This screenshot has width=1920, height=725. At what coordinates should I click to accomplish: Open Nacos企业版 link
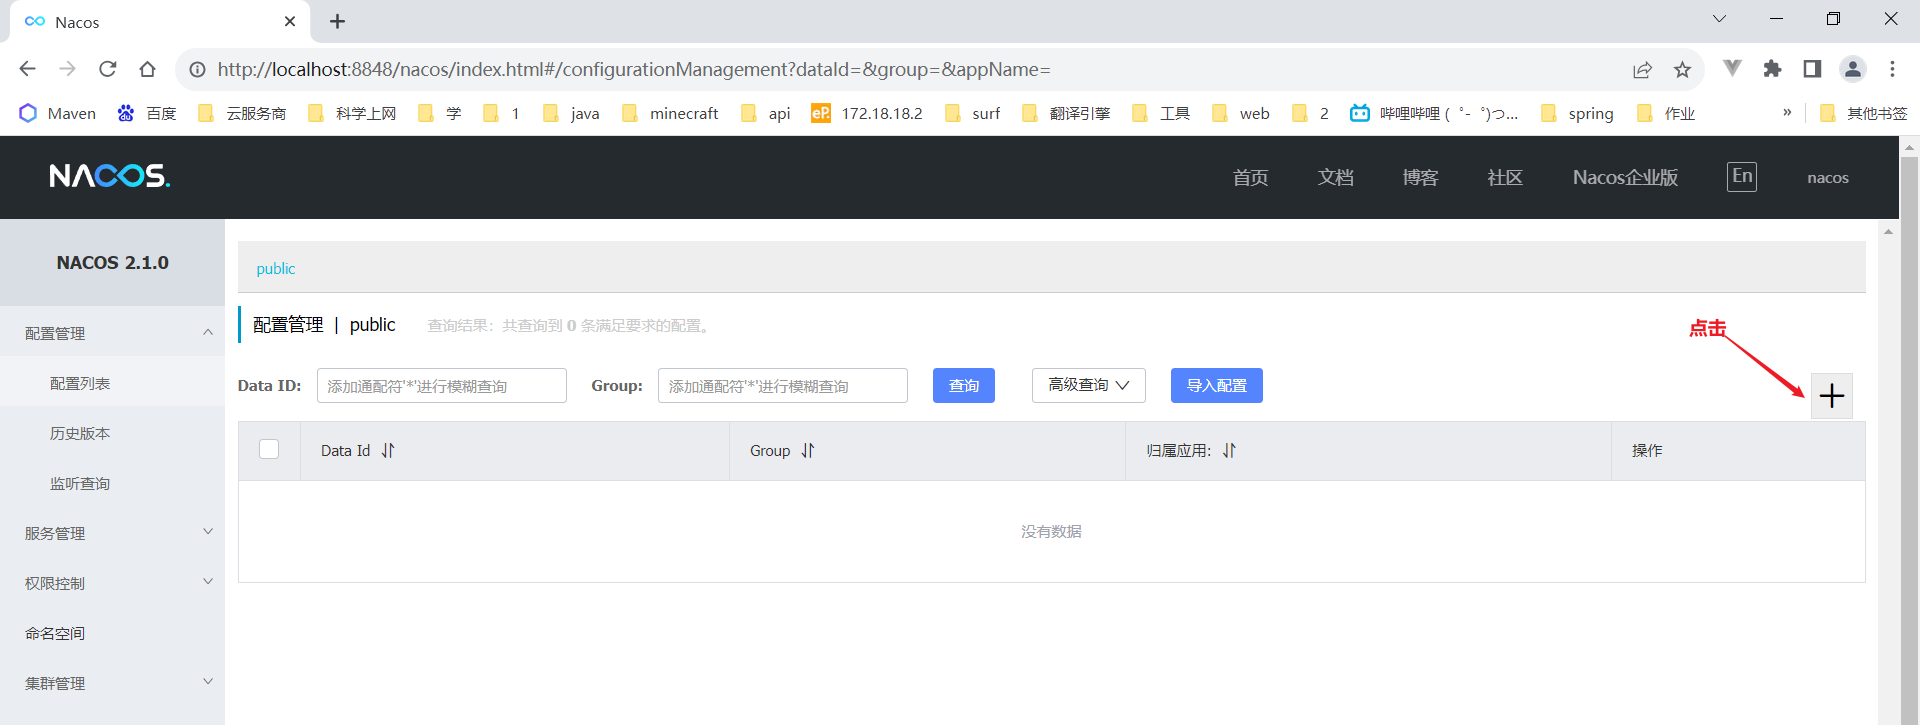pyautogui.click(x=1625, y=177)
